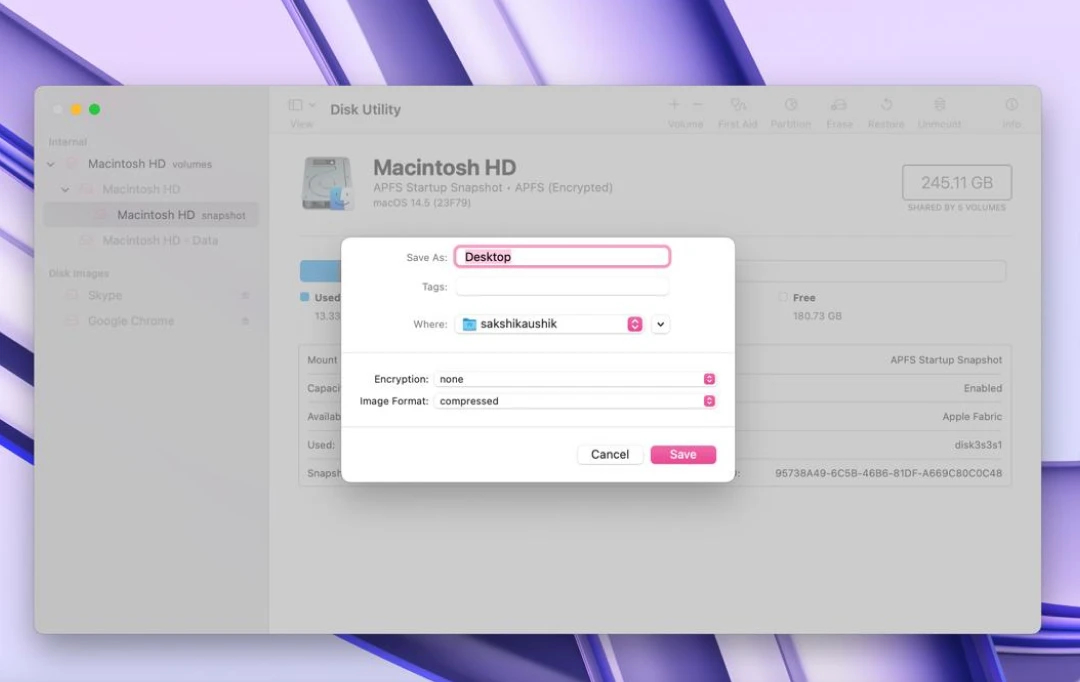Viewport: 1080px width, 682px height.
Task: Collapse nested Macintosh HD container chevron
Action: (x=65, y=189)
